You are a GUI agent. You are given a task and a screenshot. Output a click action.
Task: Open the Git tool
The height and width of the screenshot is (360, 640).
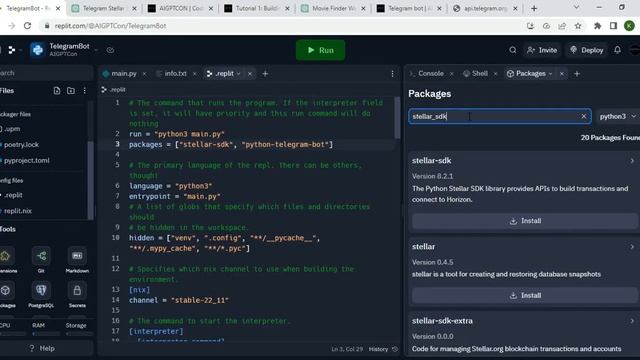tap(41, 260)
